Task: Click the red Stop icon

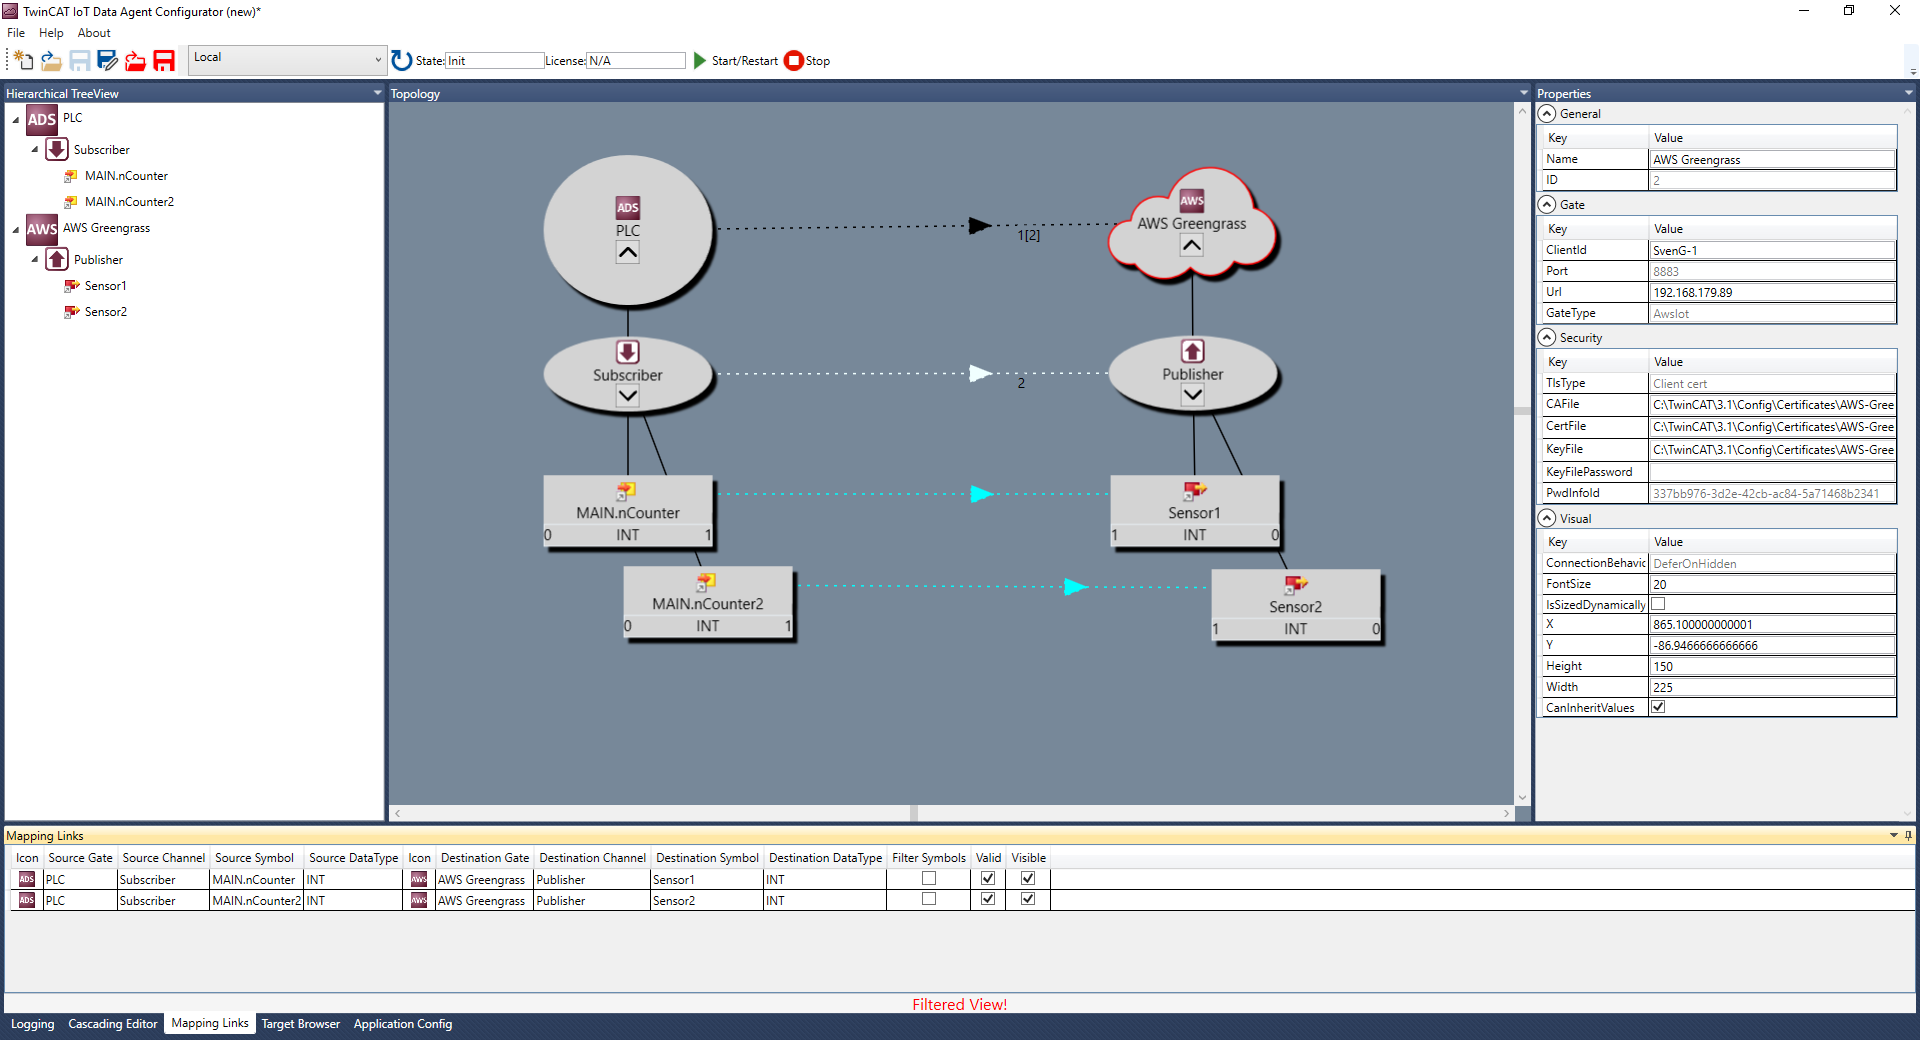Action: pos(794,61)
